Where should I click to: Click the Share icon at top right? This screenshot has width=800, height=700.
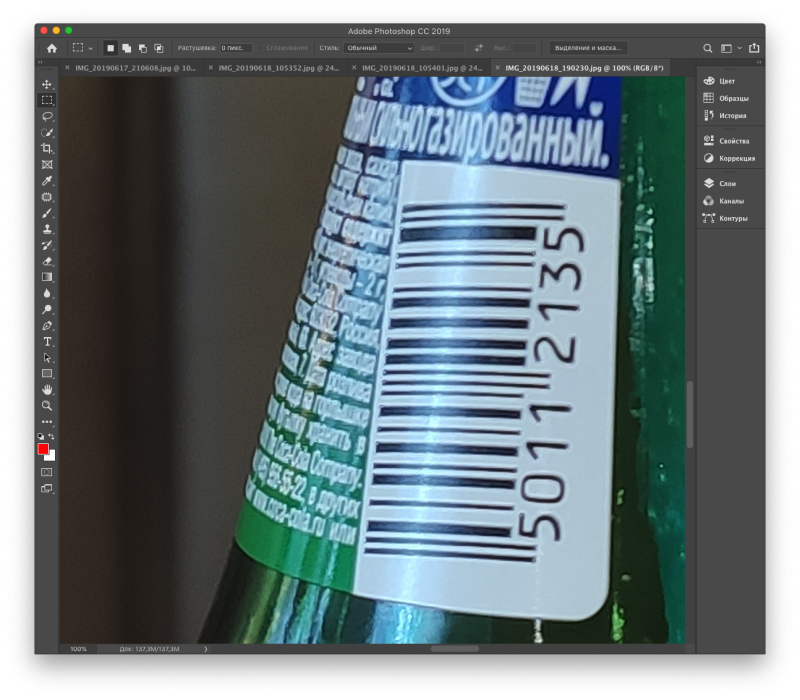pos(754,48)
